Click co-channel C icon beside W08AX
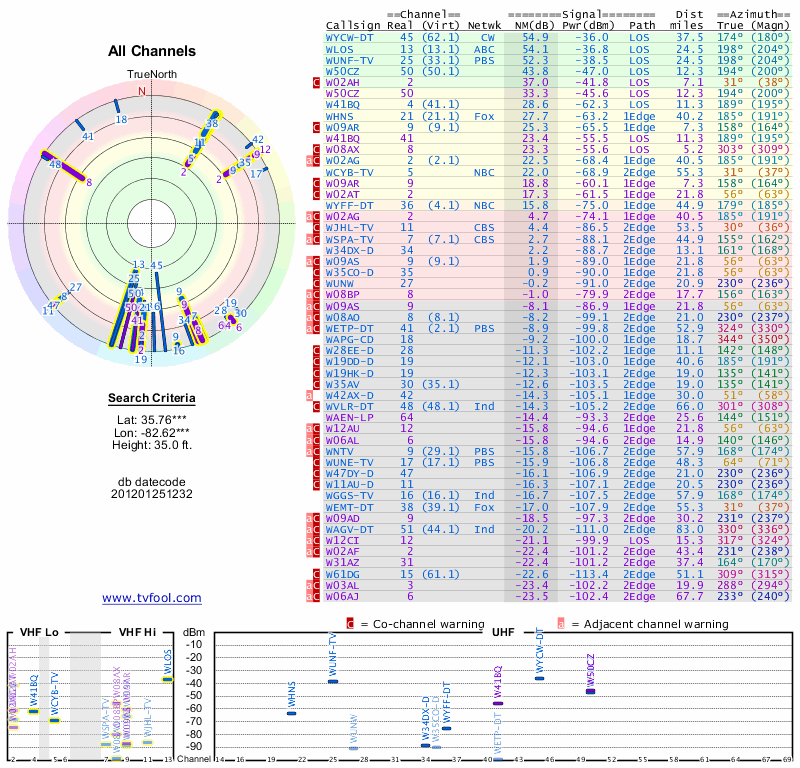800x768 pixels. [316, 150]
